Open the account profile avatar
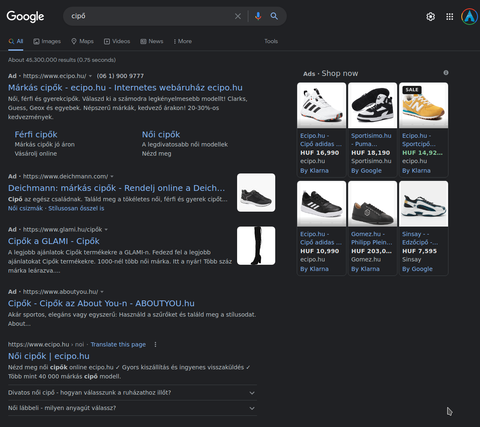 point(469,17)
